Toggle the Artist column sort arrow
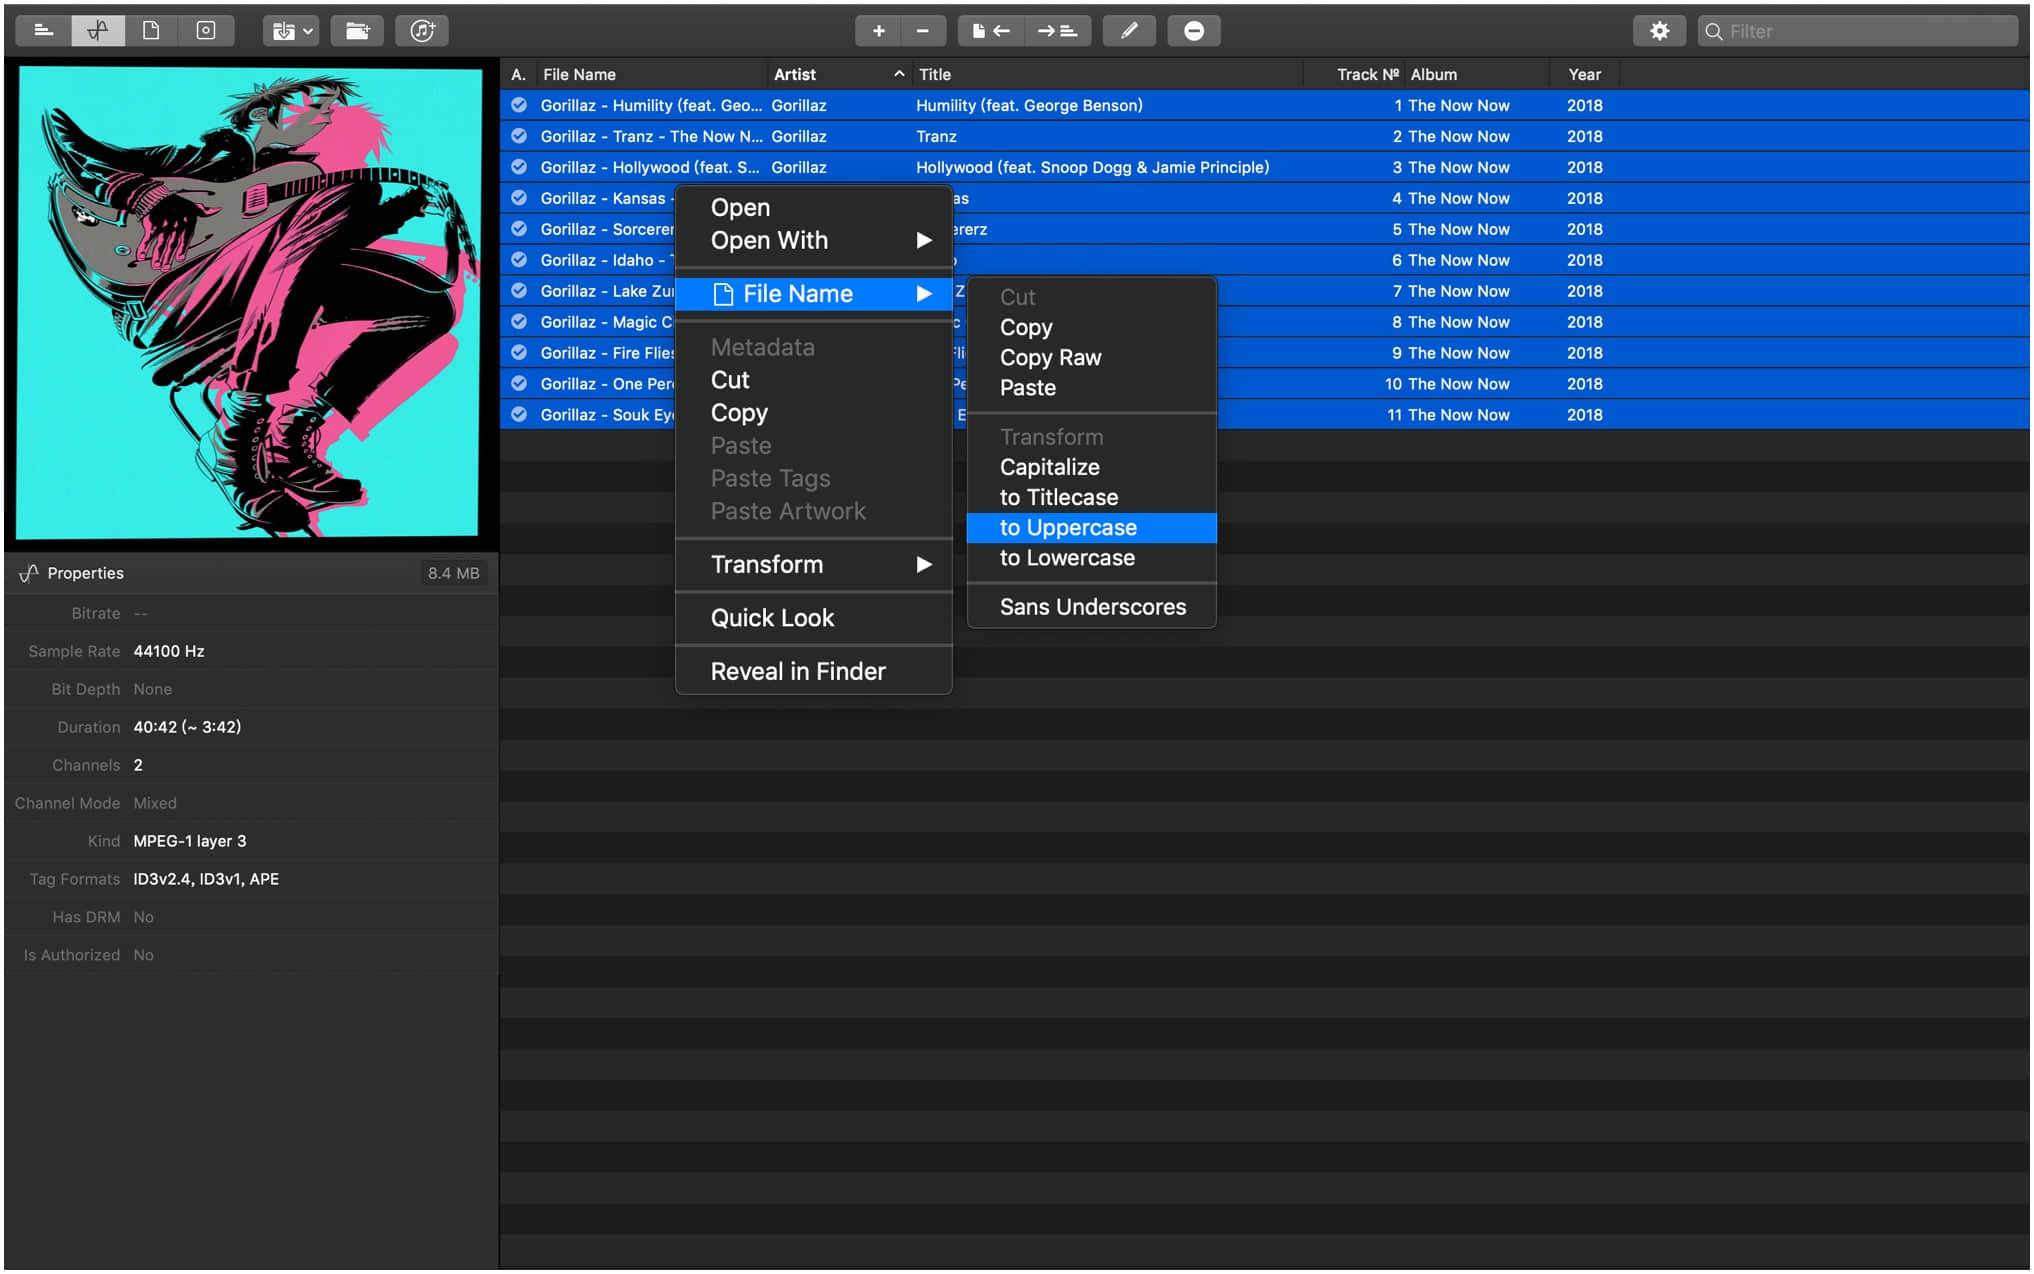Image resolution: width=2034 pixels, height=1274 pixels. pyautogui.click(x=899, y=74)
